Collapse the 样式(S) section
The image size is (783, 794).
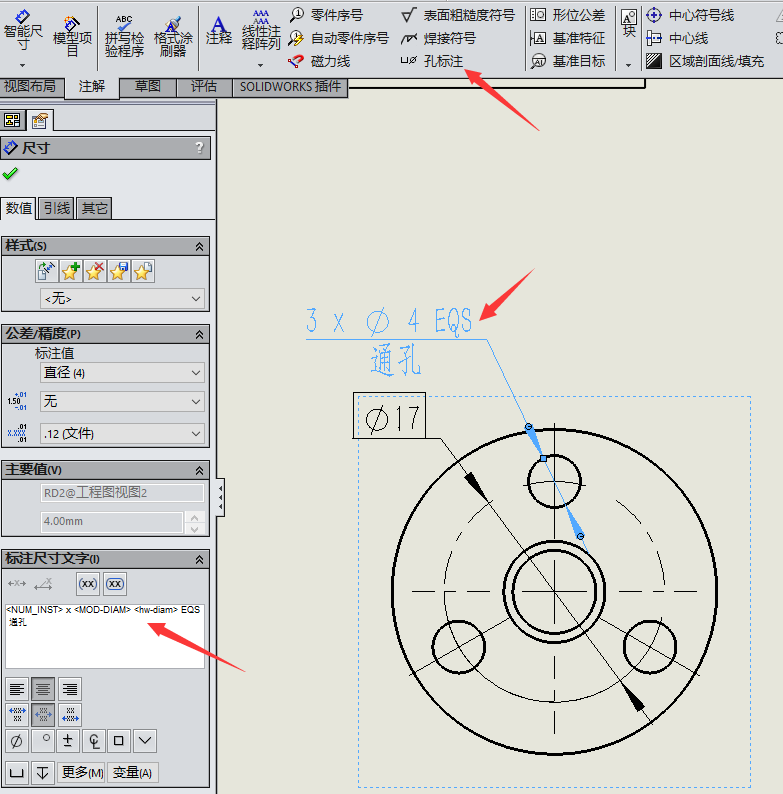tap(200, 246)
